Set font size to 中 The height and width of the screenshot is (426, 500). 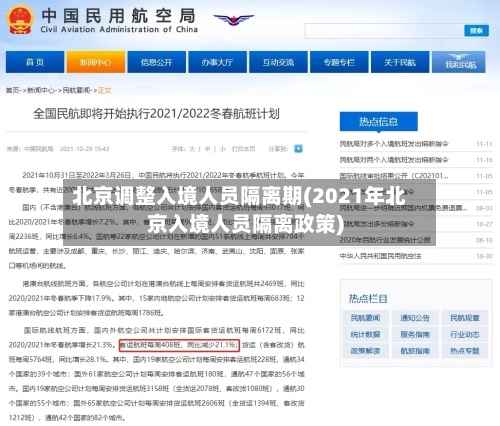(x=207, y=149)
